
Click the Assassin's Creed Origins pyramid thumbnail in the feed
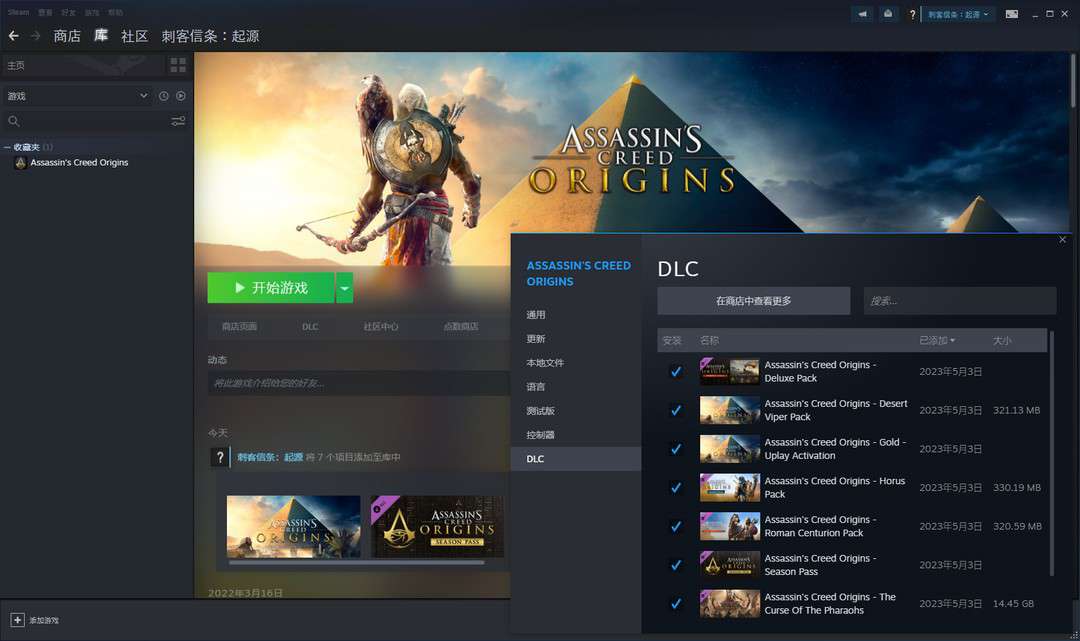click(293, 527)
